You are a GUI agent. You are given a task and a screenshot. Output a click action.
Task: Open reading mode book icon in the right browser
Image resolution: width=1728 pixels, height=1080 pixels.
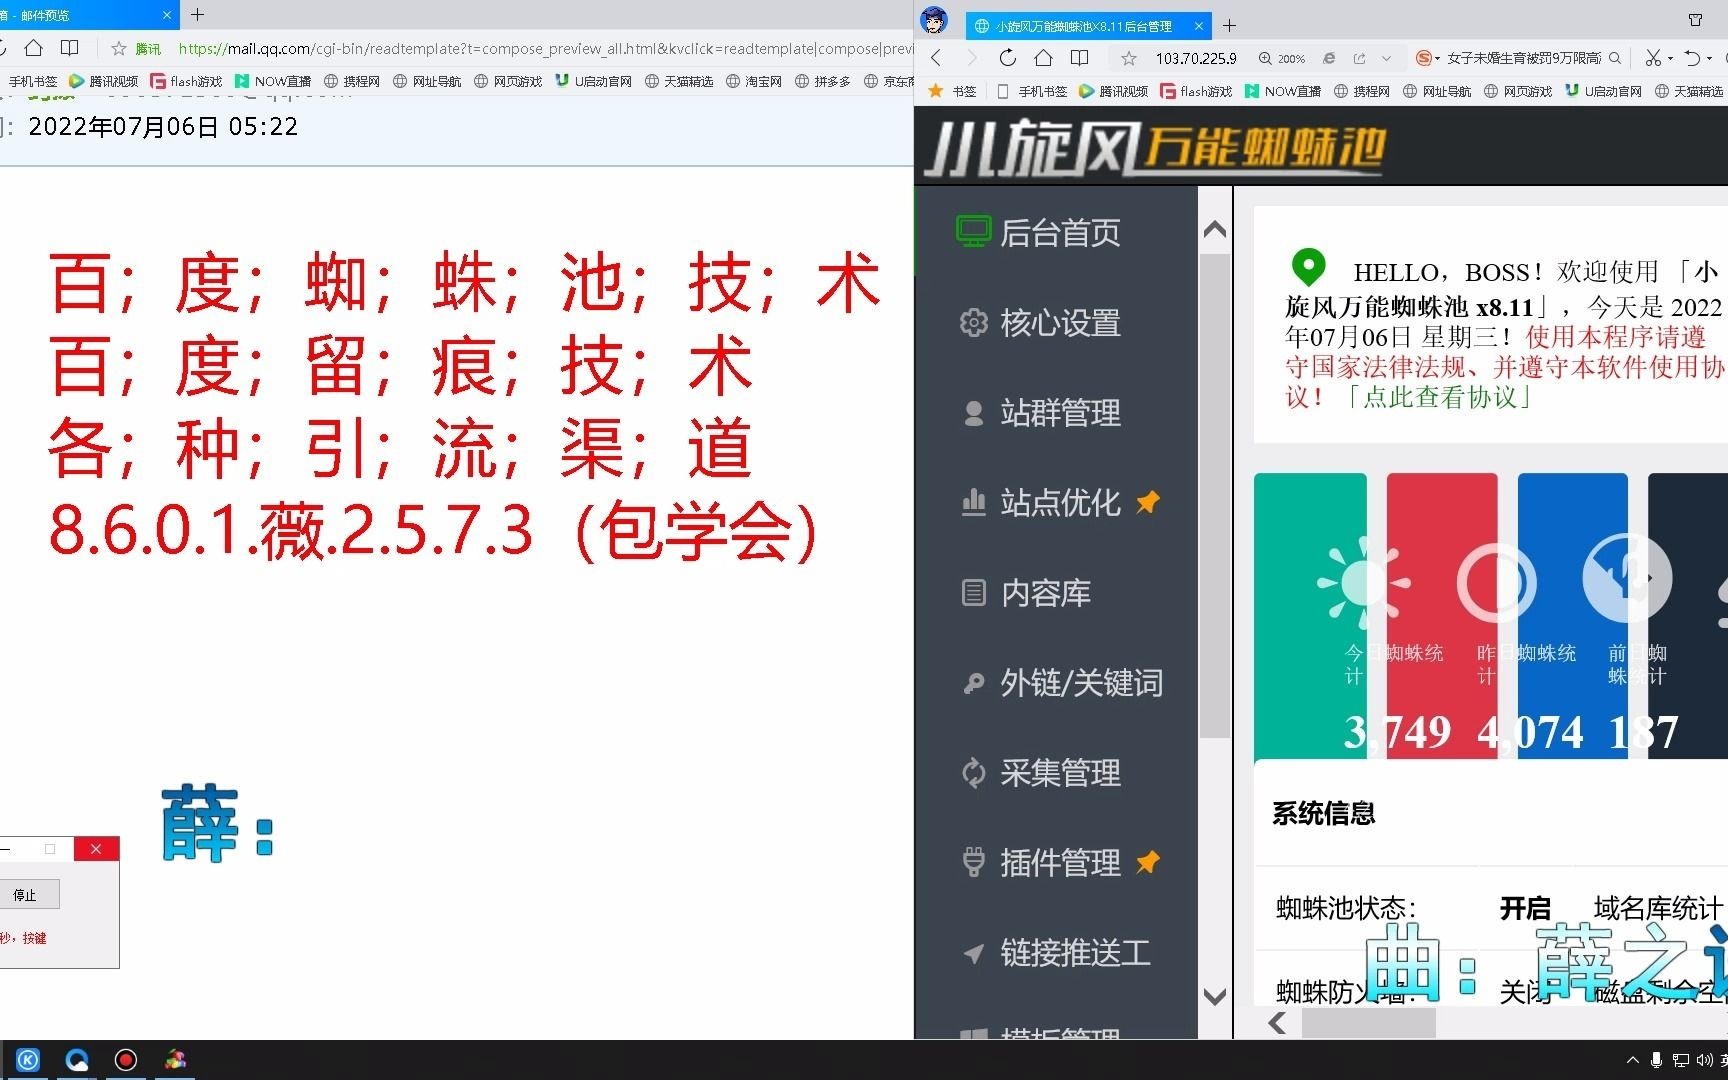(x=1079, y=58)
